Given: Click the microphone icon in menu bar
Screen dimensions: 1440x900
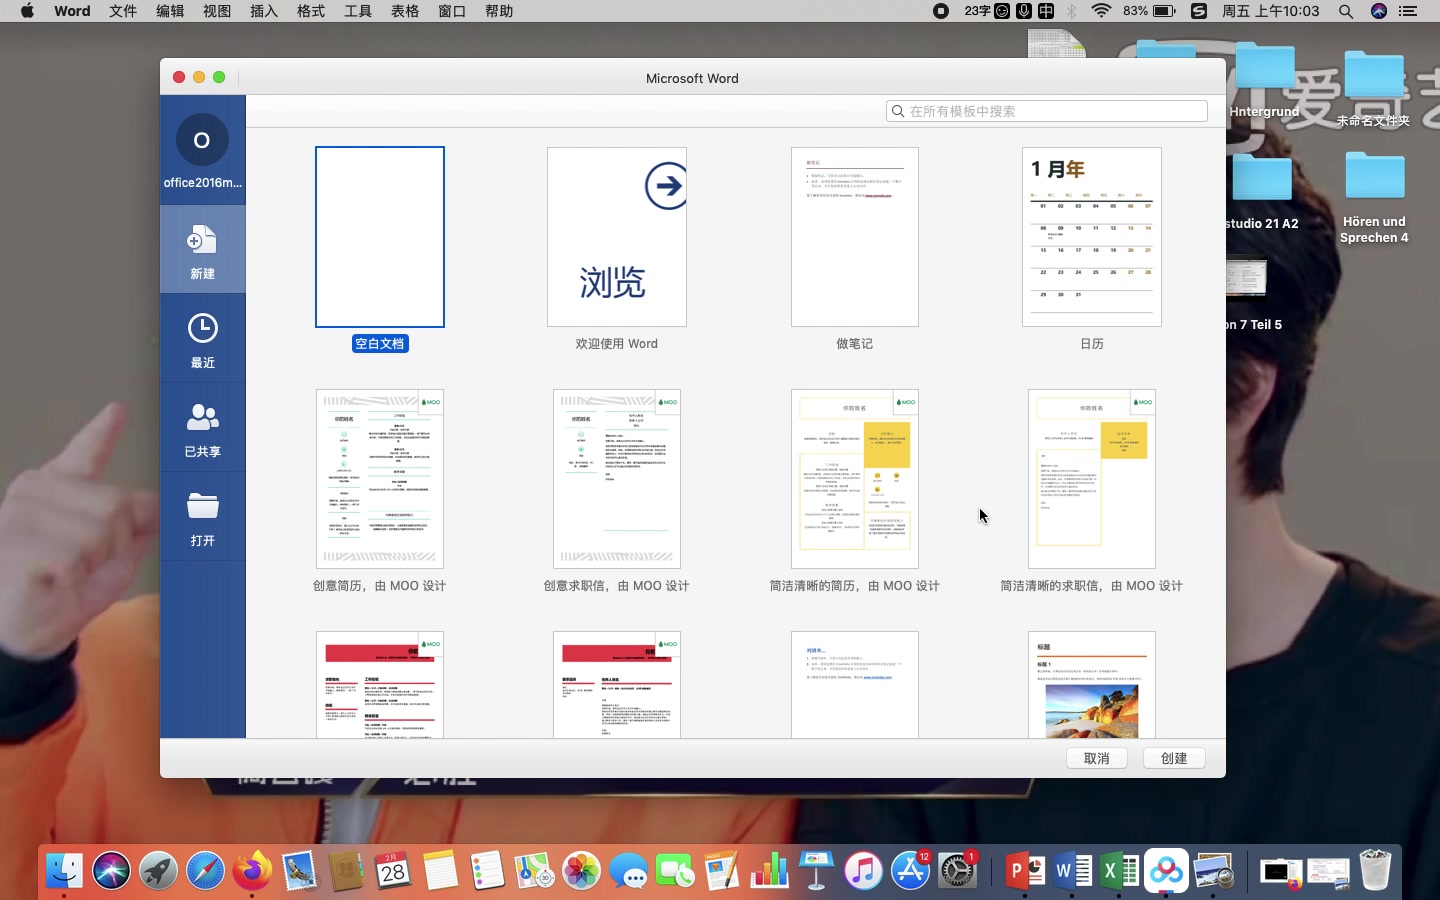Looking at the screenshot, I should coord(1024,11).
